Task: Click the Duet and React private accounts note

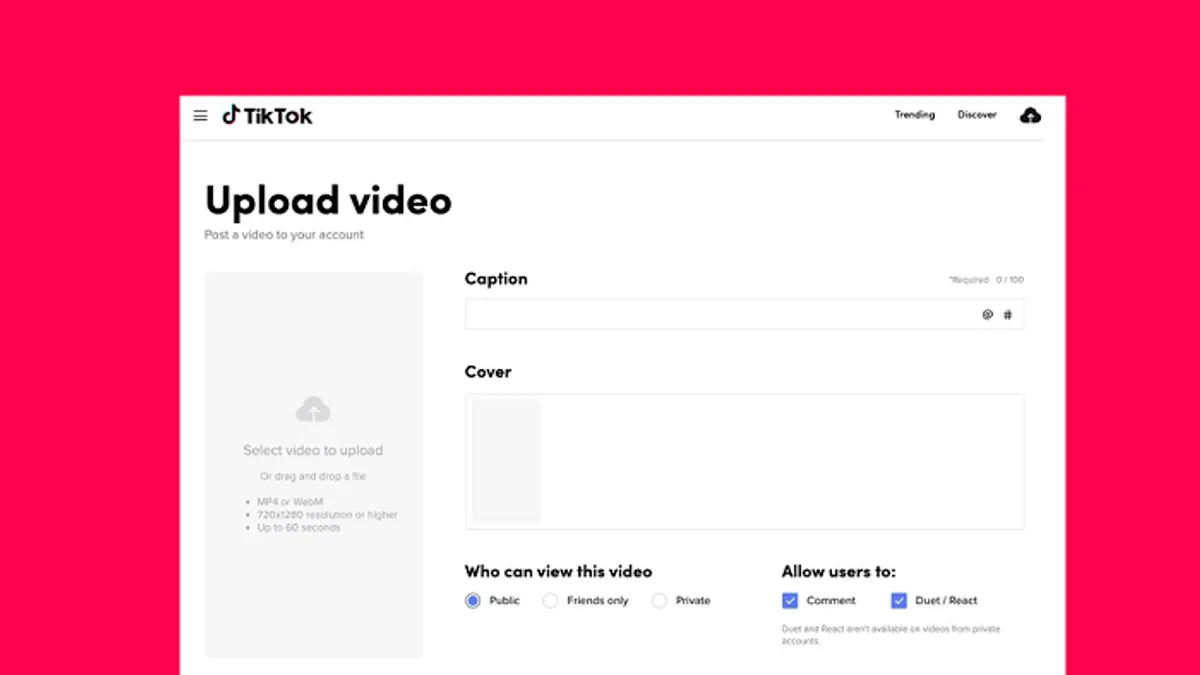Action: tap(891, 635)
